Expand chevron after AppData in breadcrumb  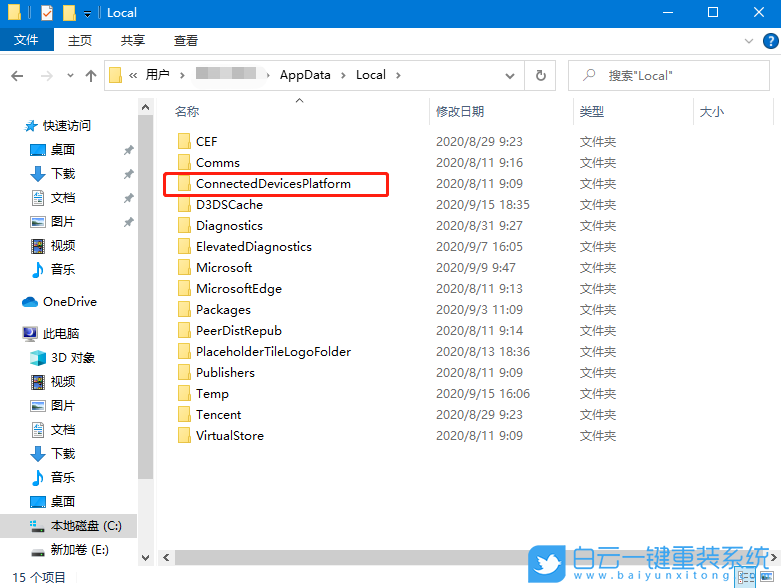(343, 75)
